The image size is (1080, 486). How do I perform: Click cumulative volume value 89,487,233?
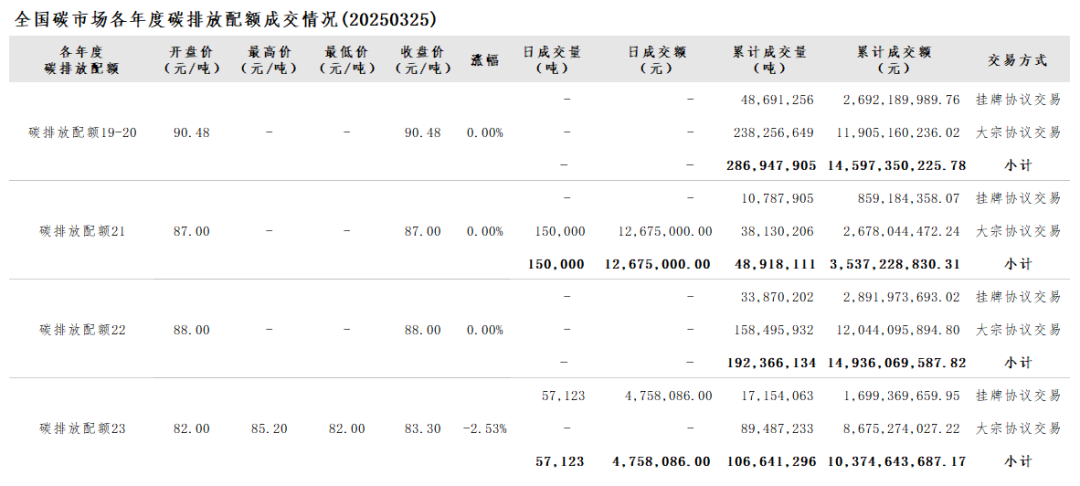[x=777, y=429]
